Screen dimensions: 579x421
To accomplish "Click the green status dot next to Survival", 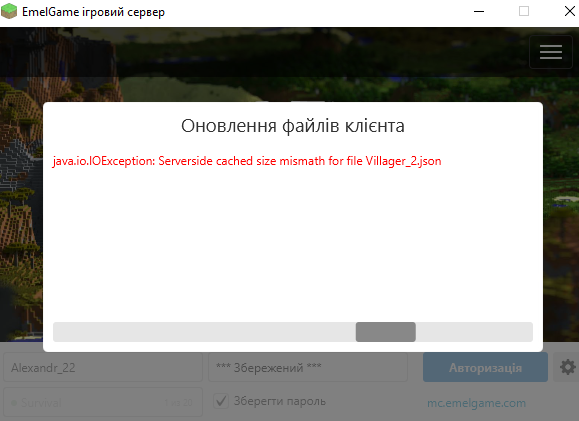I will coord(14,403).
